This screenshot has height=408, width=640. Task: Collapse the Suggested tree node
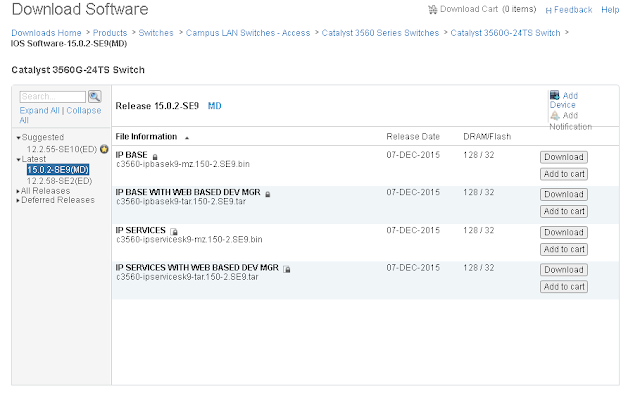click(18, 138)
